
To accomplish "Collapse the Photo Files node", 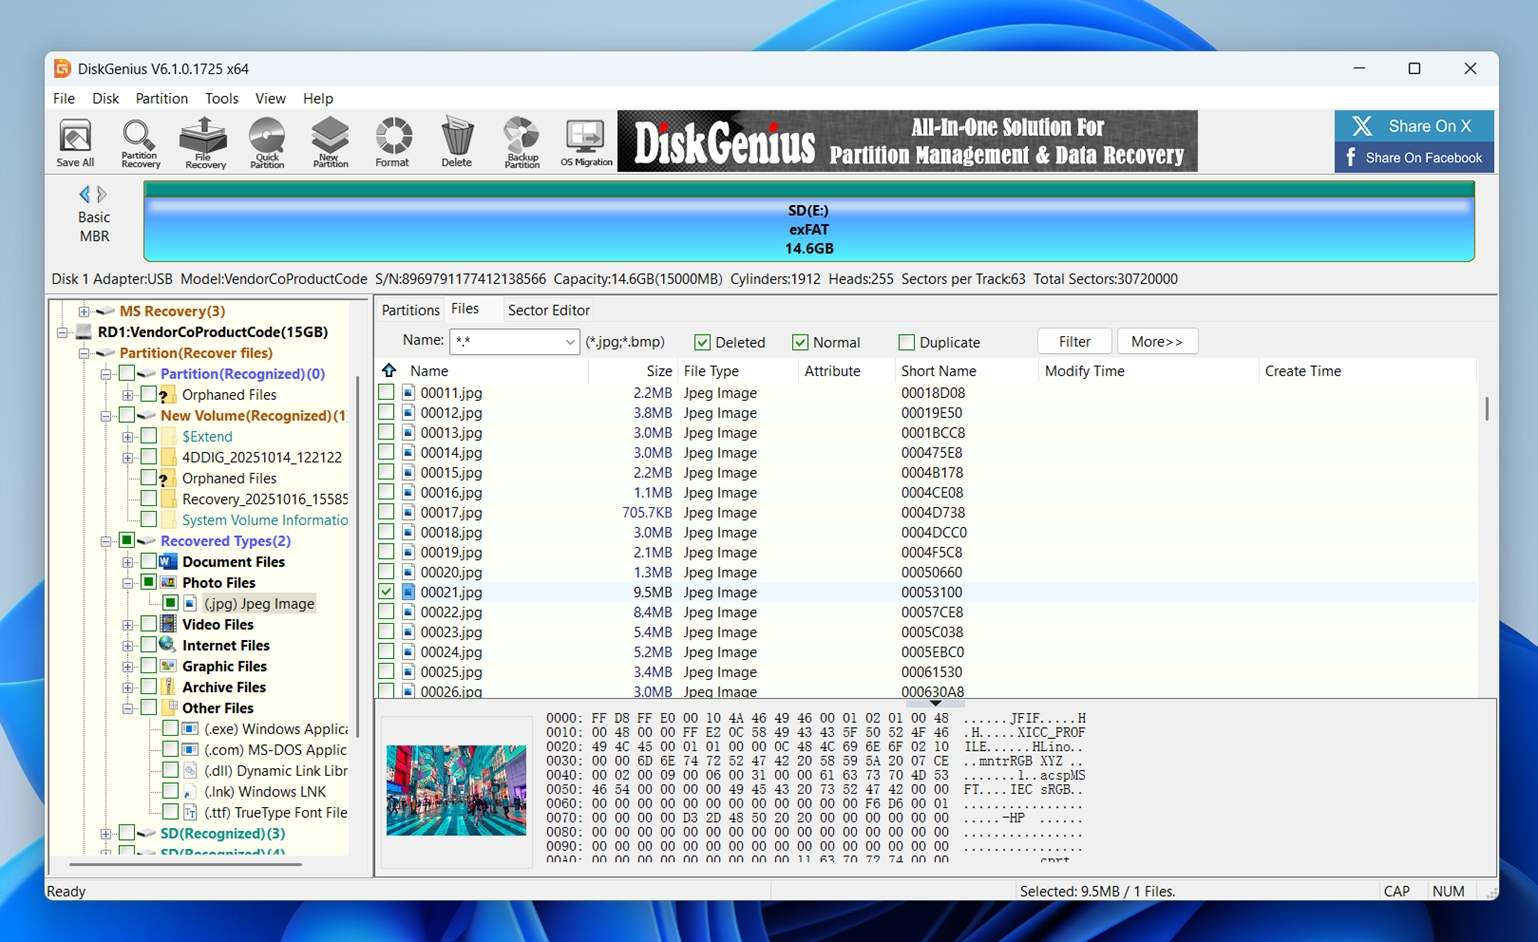I will point(127,583).
